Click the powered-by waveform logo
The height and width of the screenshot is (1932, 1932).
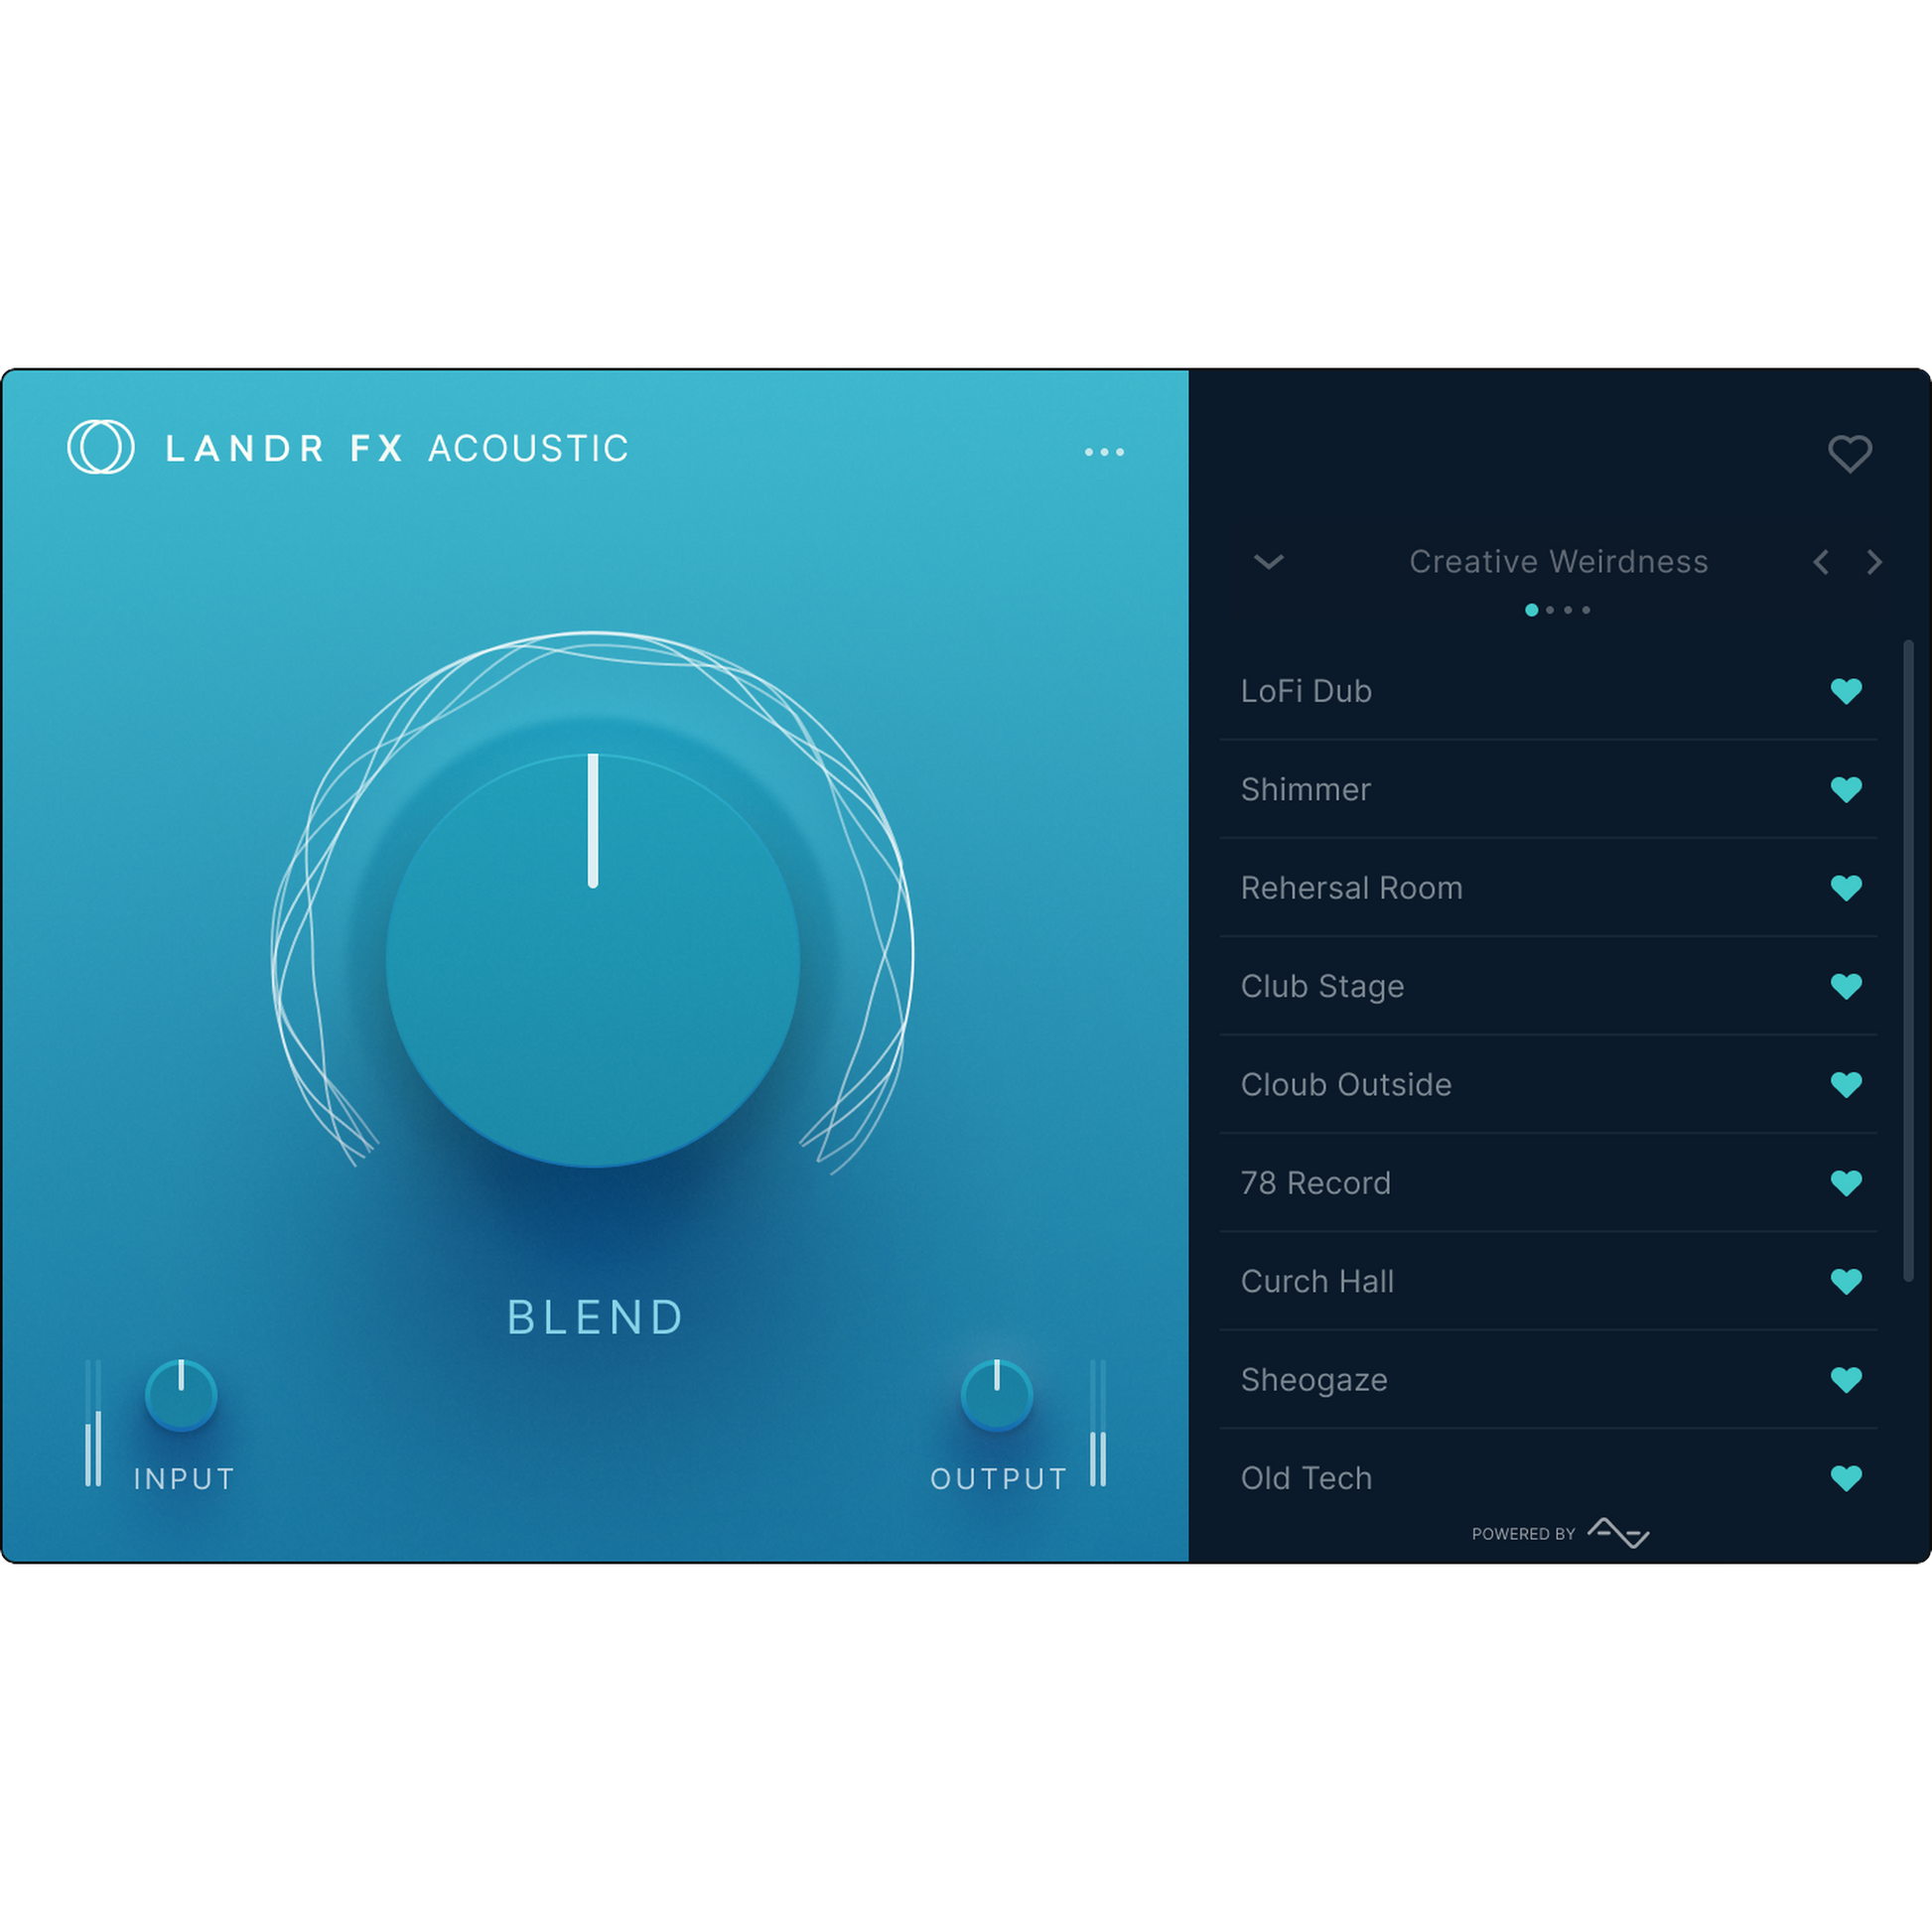(1617, 1532)
